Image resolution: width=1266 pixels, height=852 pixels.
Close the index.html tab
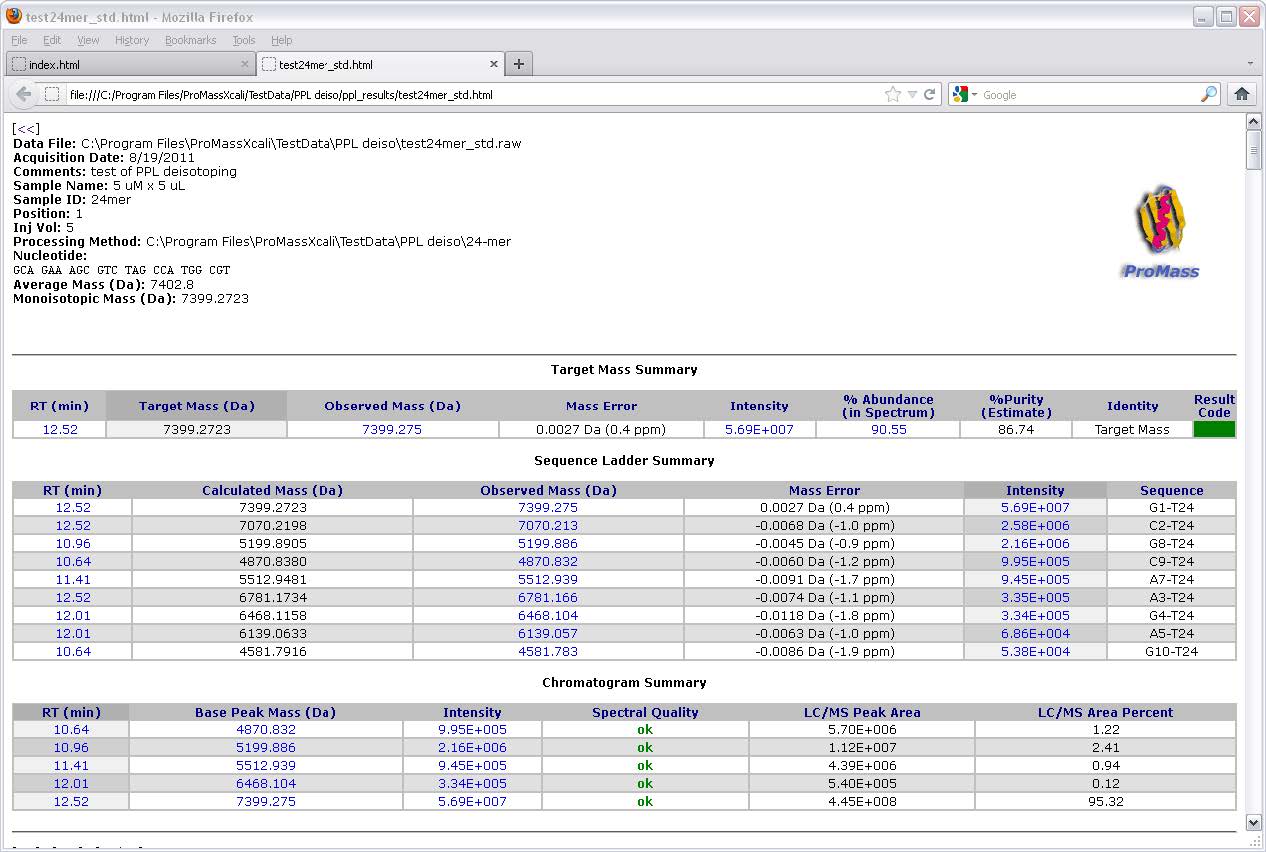(245, 64)
